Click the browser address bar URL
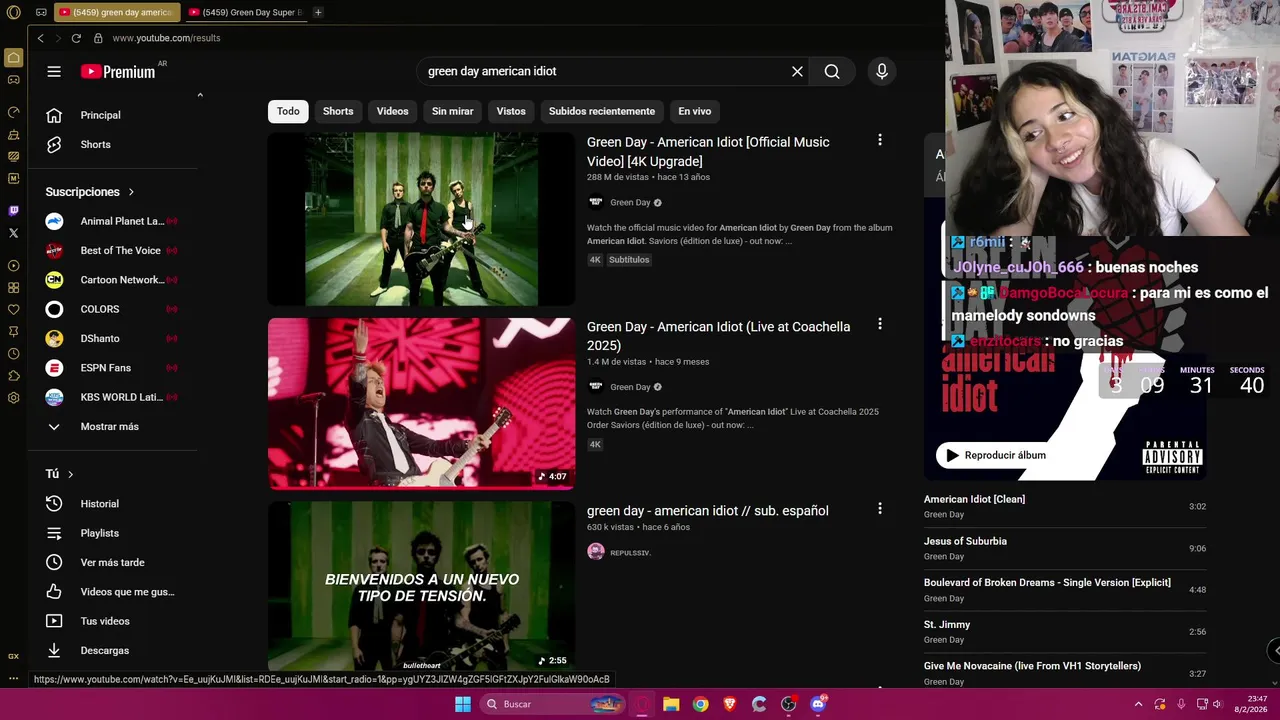The image size is (1280, 720). (166, 38)
